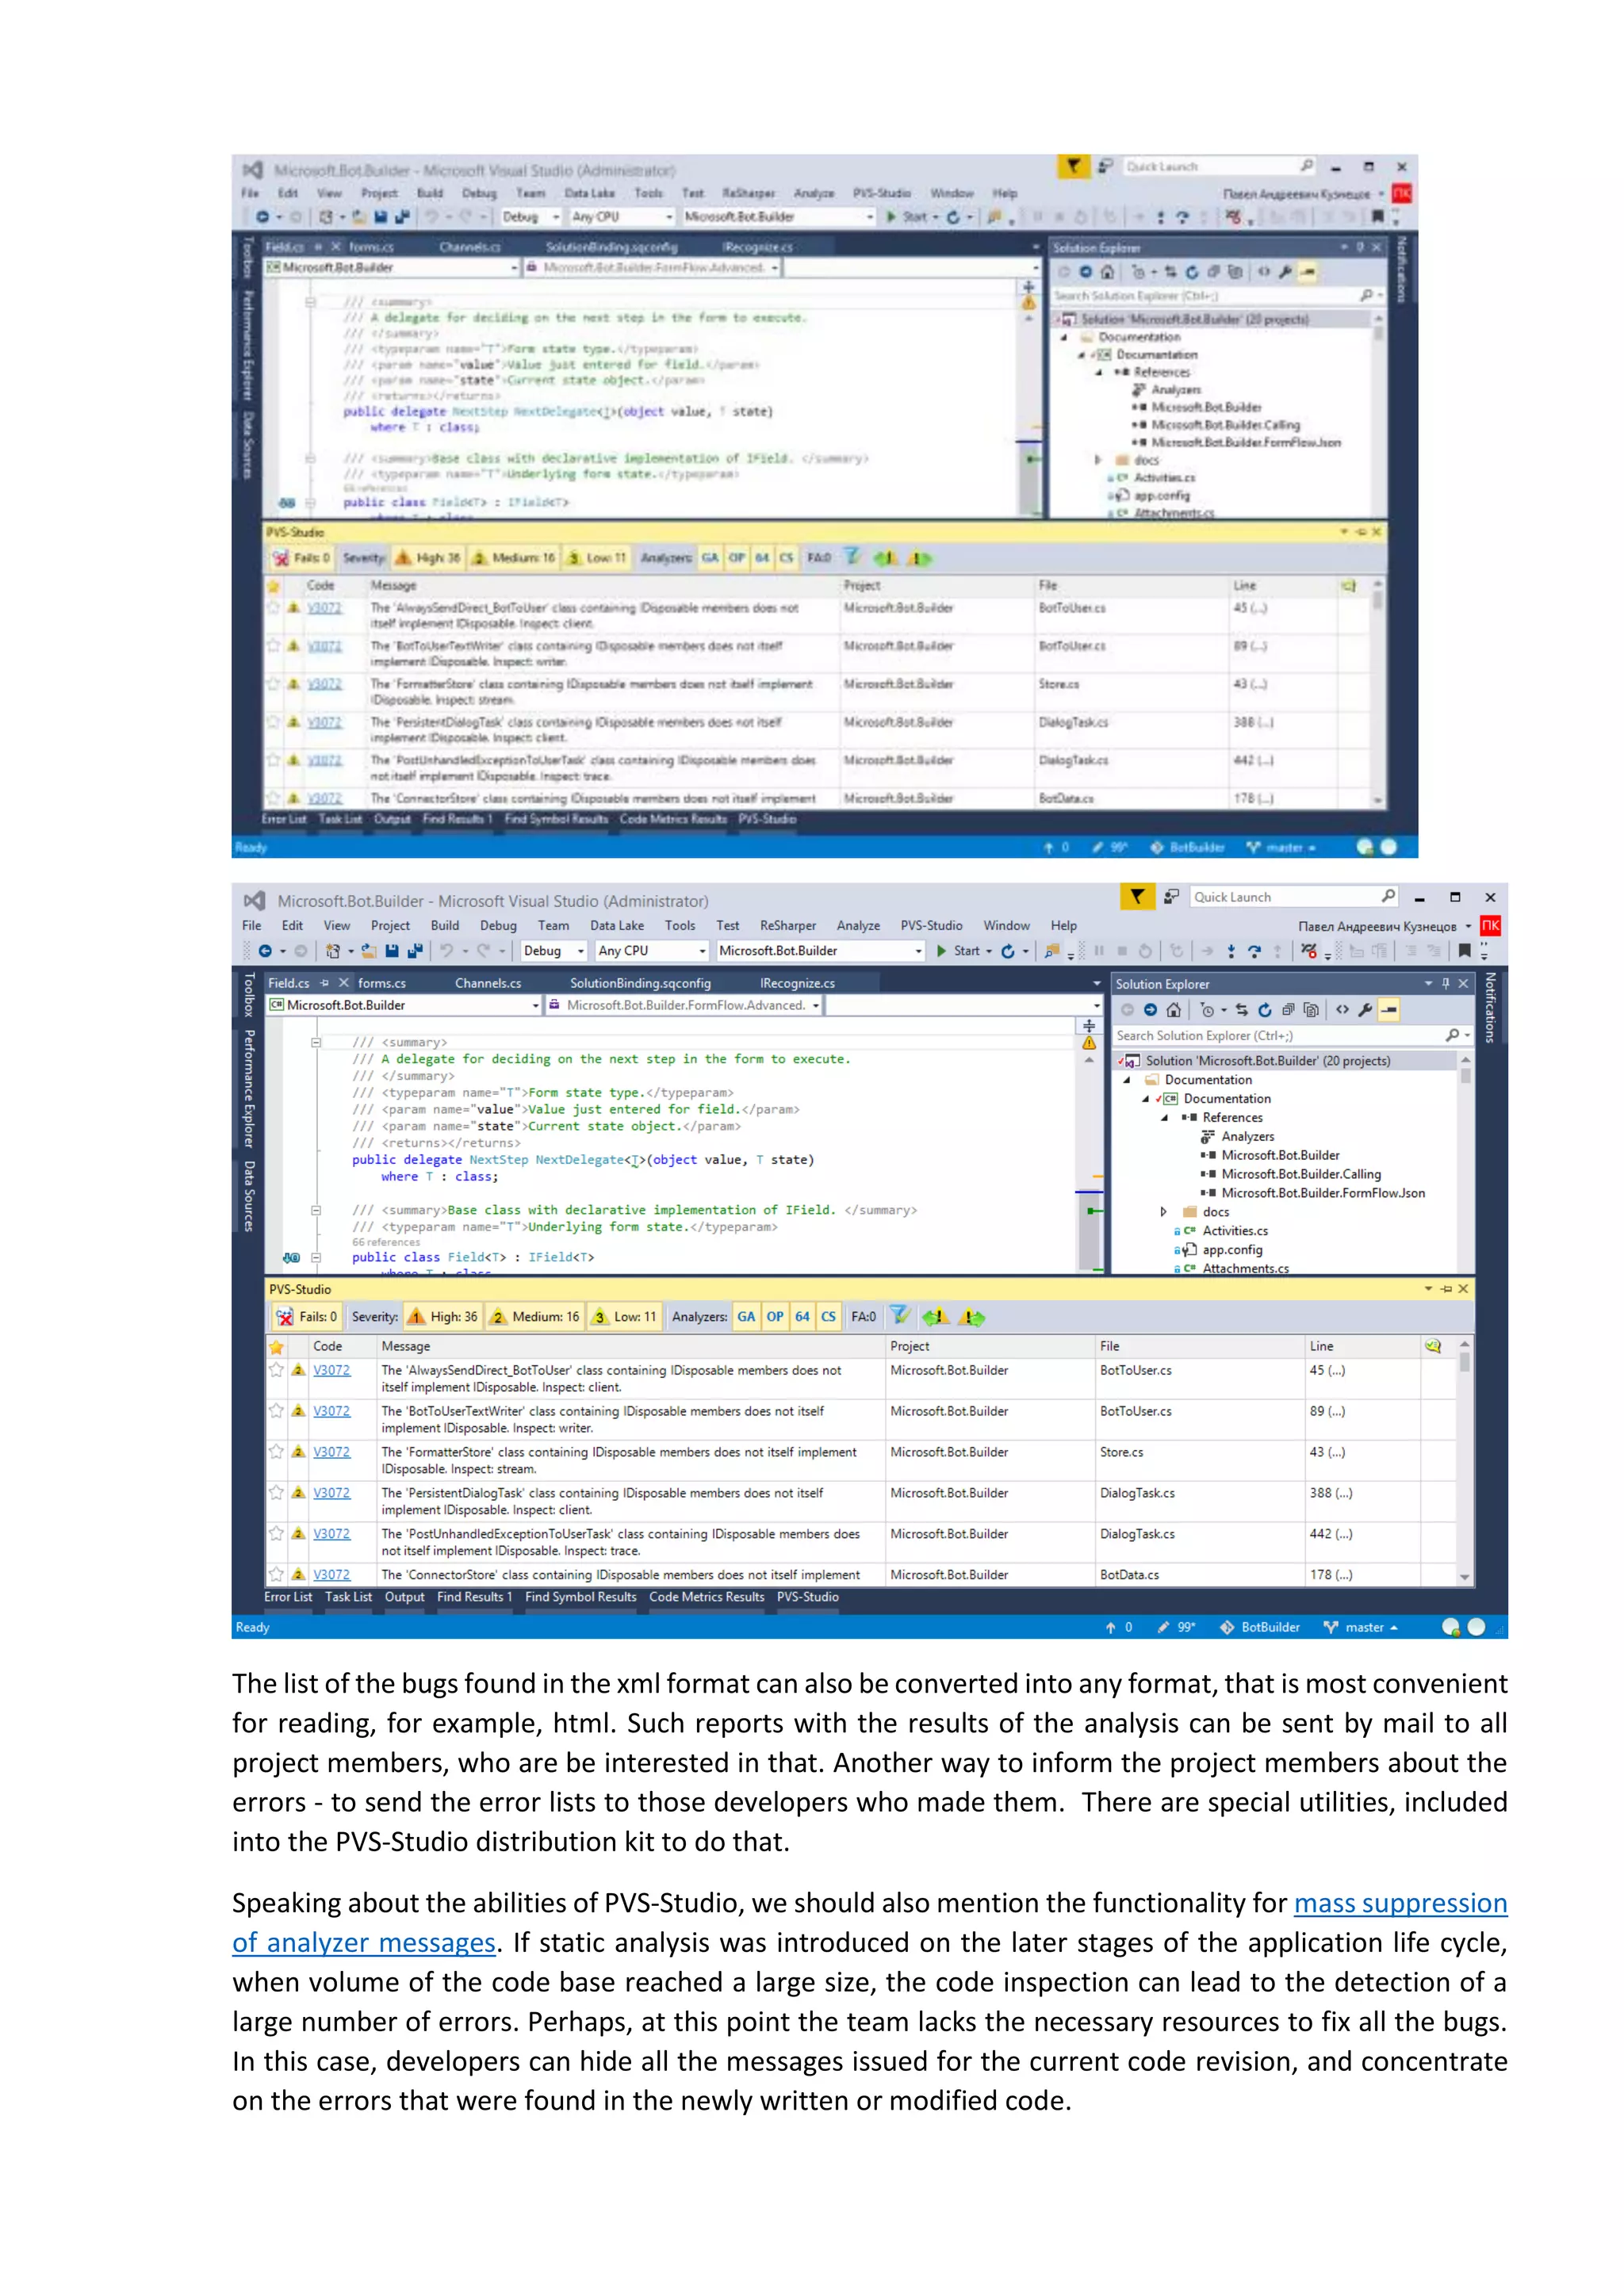The width and height of the screenshot is (1624, 2296).
Task: Follow the 'mass suppression' hyperlink in the article text
Action: coord(1400,1903)
